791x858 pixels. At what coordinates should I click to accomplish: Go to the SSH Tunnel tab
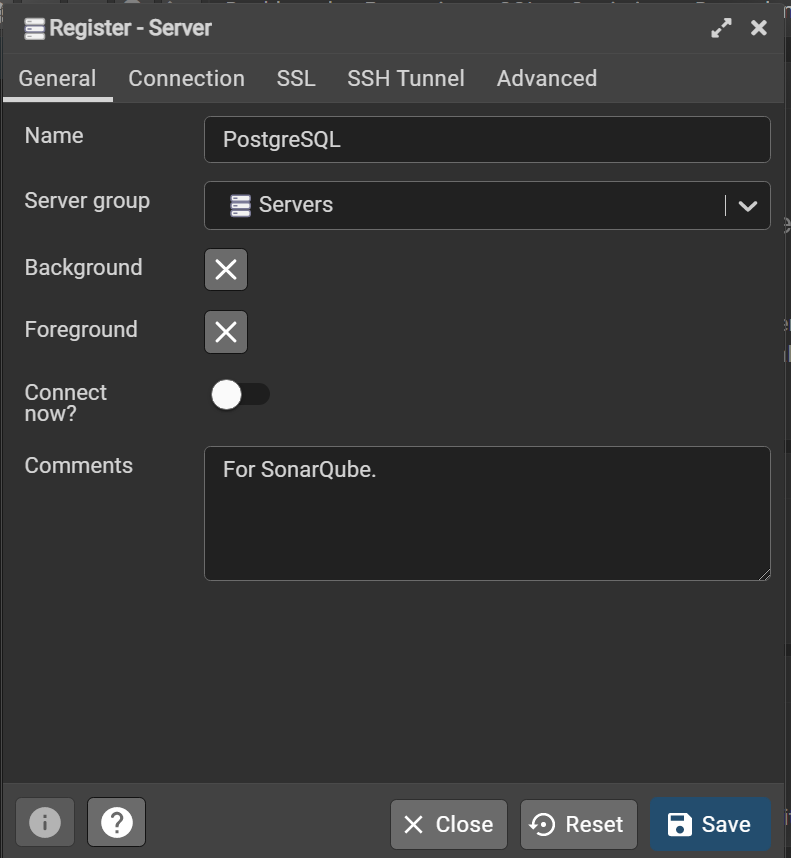(406, 78)
